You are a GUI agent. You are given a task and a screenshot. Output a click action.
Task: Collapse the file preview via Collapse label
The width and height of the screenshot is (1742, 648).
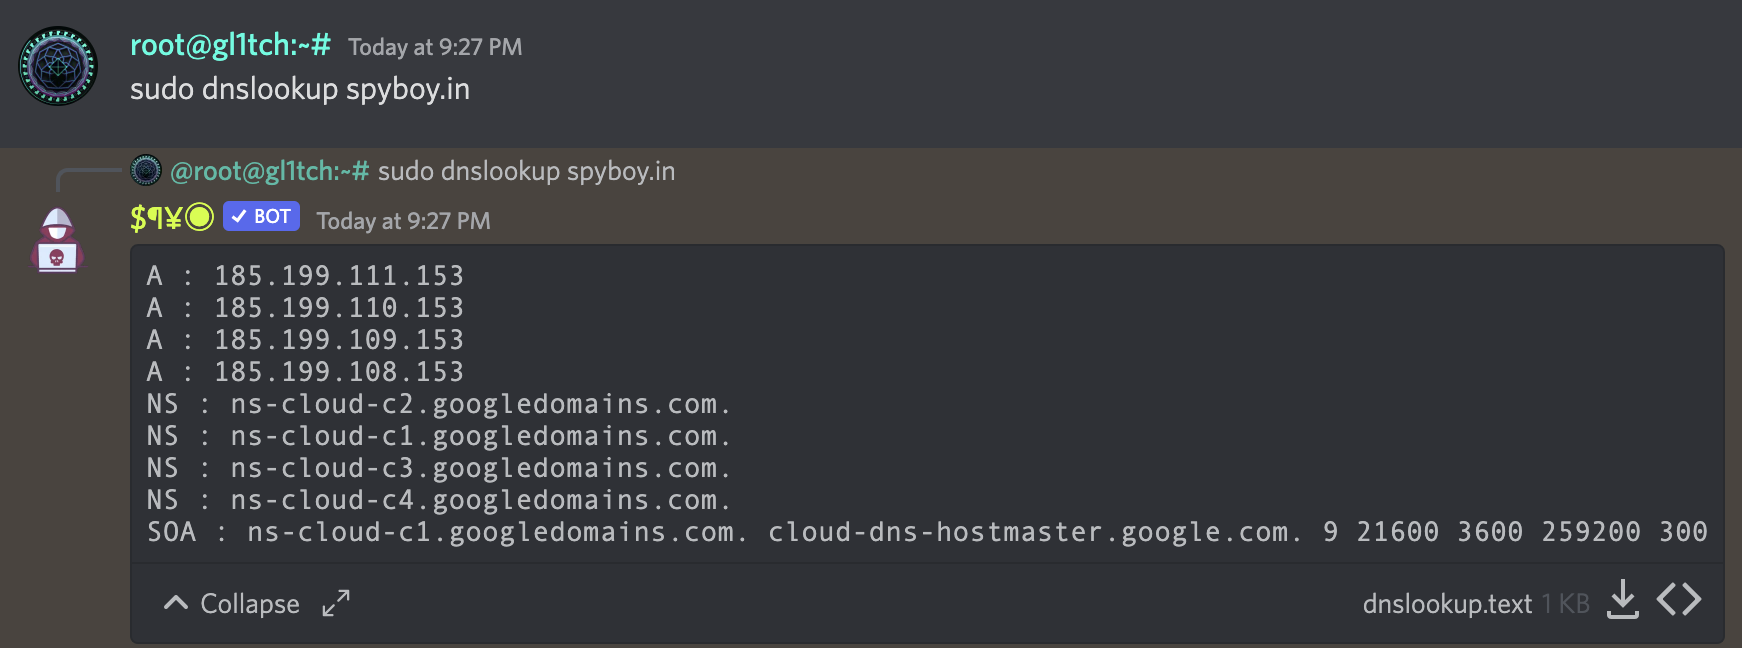coord(250,604)
